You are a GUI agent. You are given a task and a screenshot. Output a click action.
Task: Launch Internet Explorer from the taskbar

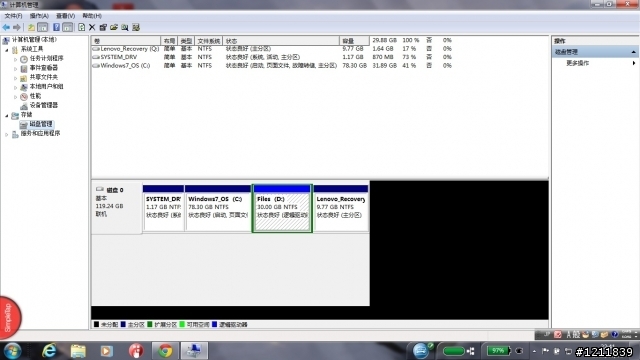(49, 351)
